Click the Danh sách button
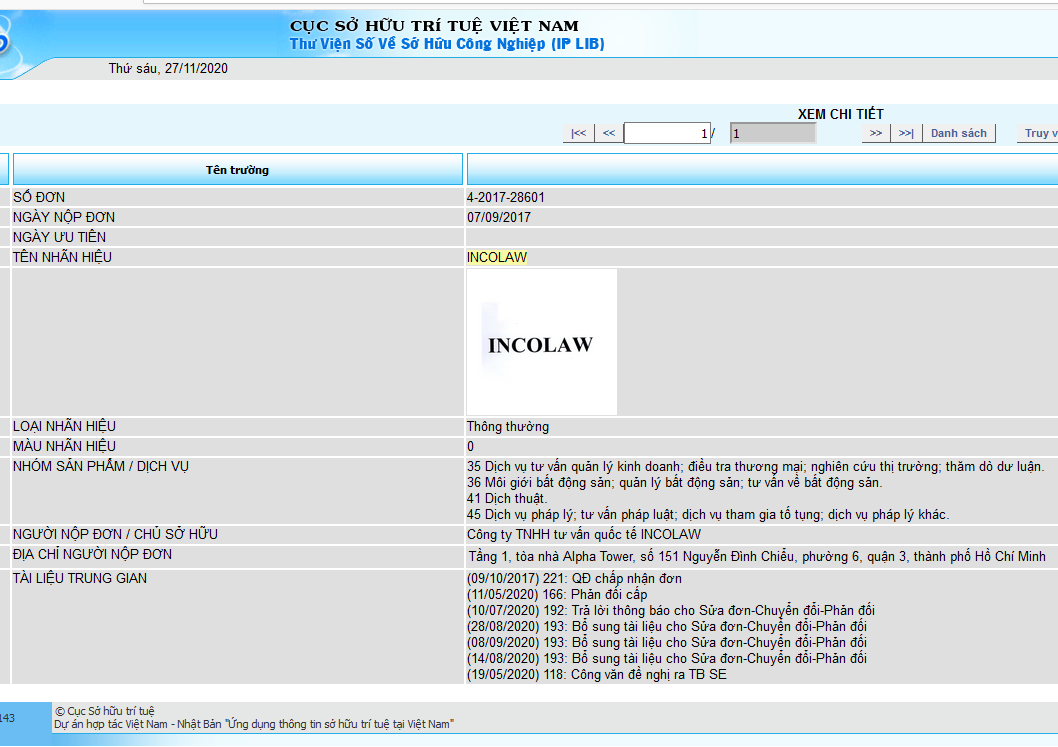This screenshot has width=1058, height=747. tap(958, 133)
